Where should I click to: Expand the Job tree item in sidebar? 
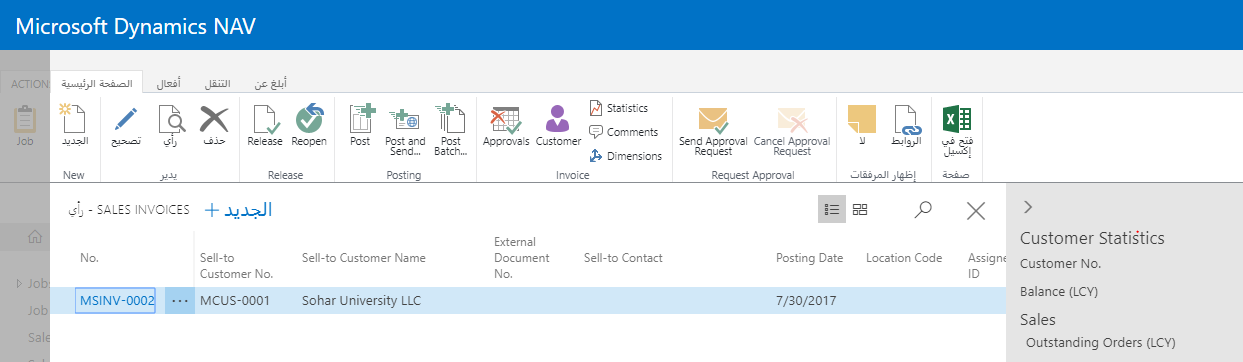tap(20, 284)
